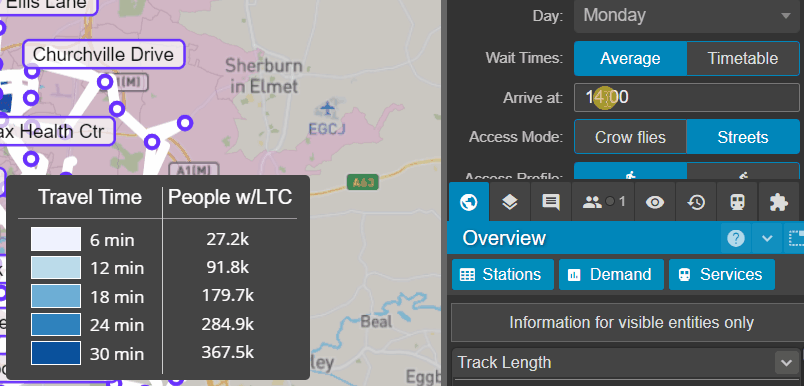The height and width of the screenshot is (386, 804).
Task: Open the users group icon tab
Action: coord(603,202)
